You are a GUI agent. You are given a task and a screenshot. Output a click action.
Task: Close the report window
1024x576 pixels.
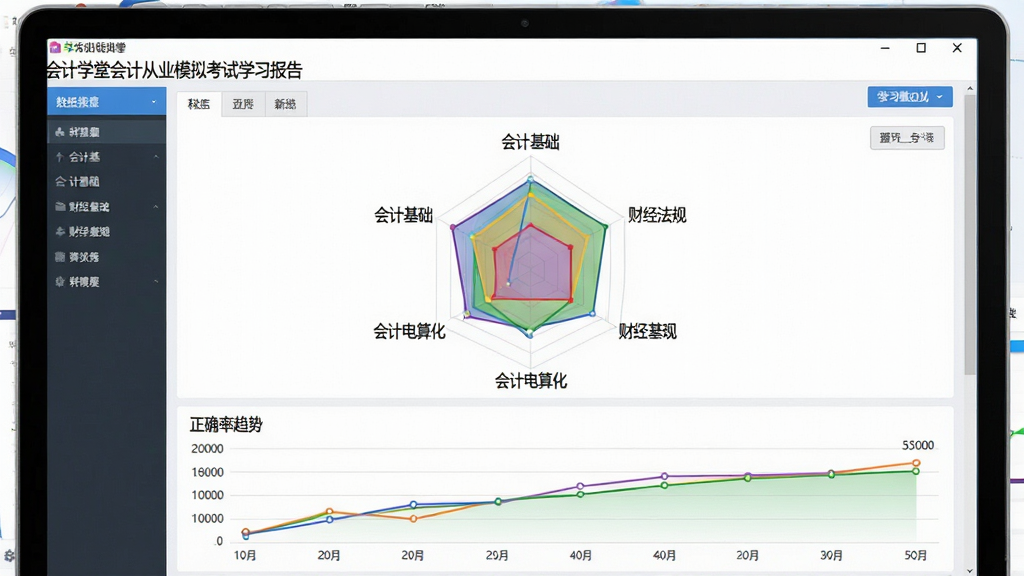pos(957,48)
